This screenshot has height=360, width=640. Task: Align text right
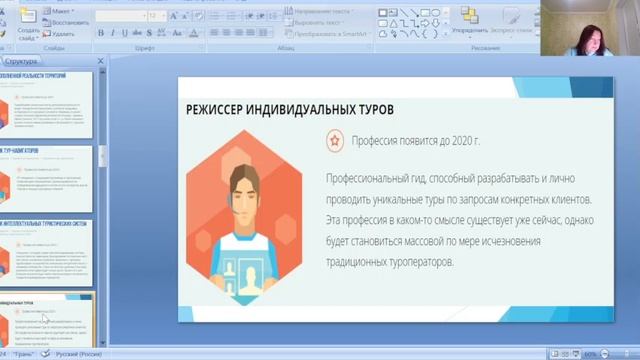click(239, 32)
